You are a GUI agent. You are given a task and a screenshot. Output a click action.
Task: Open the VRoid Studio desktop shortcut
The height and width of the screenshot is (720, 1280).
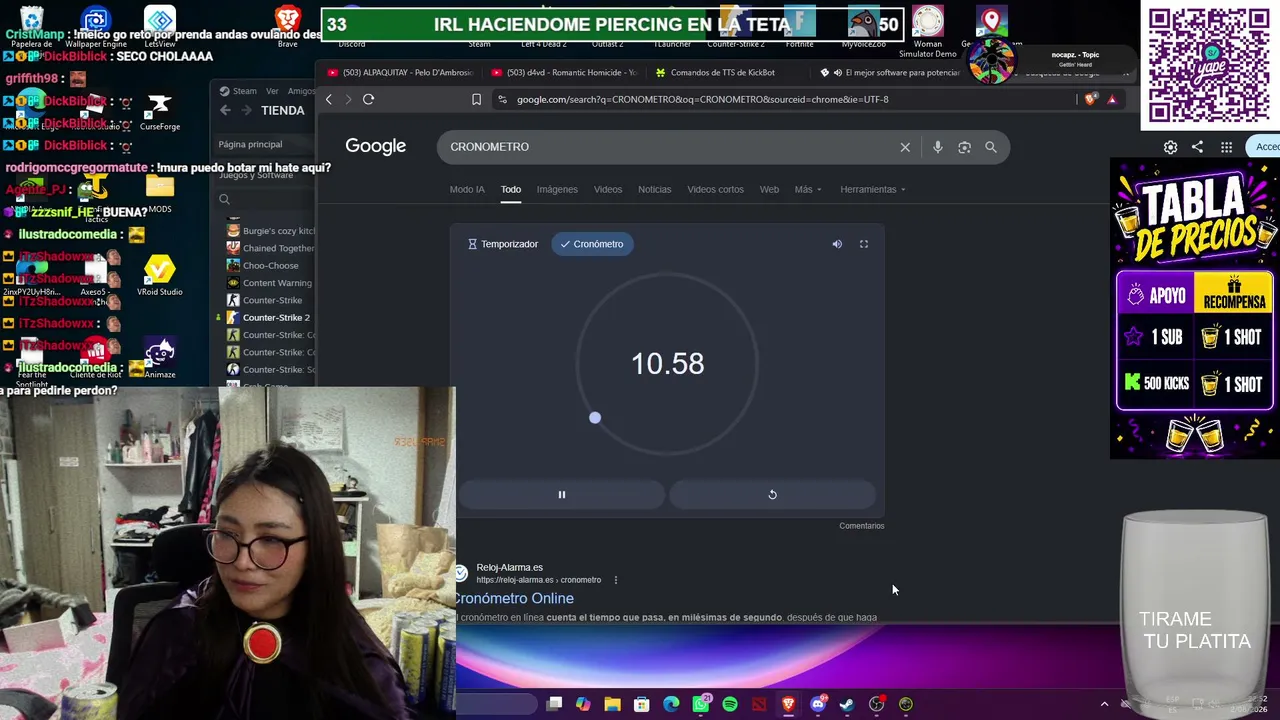point(160,276)
